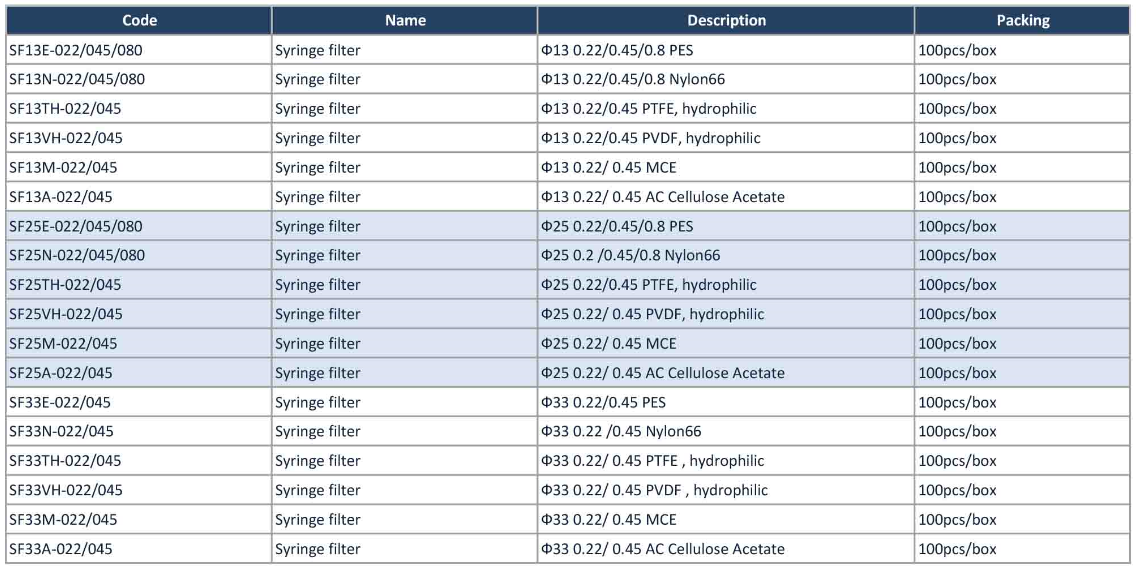
Task: Select code cell SF13E-022/045/080
Action: (139, 50)
